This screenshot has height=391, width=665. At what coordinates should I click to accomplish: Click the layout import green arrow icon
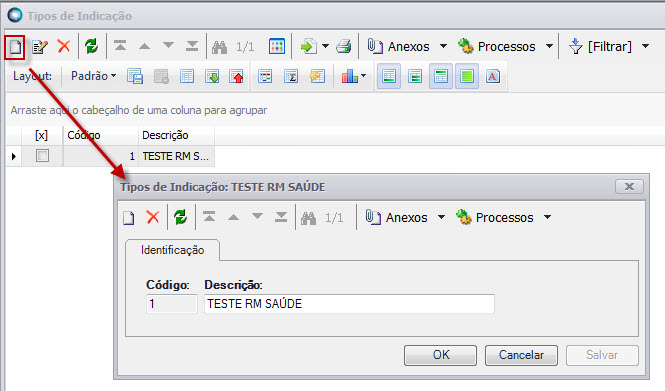pos(212,76)
